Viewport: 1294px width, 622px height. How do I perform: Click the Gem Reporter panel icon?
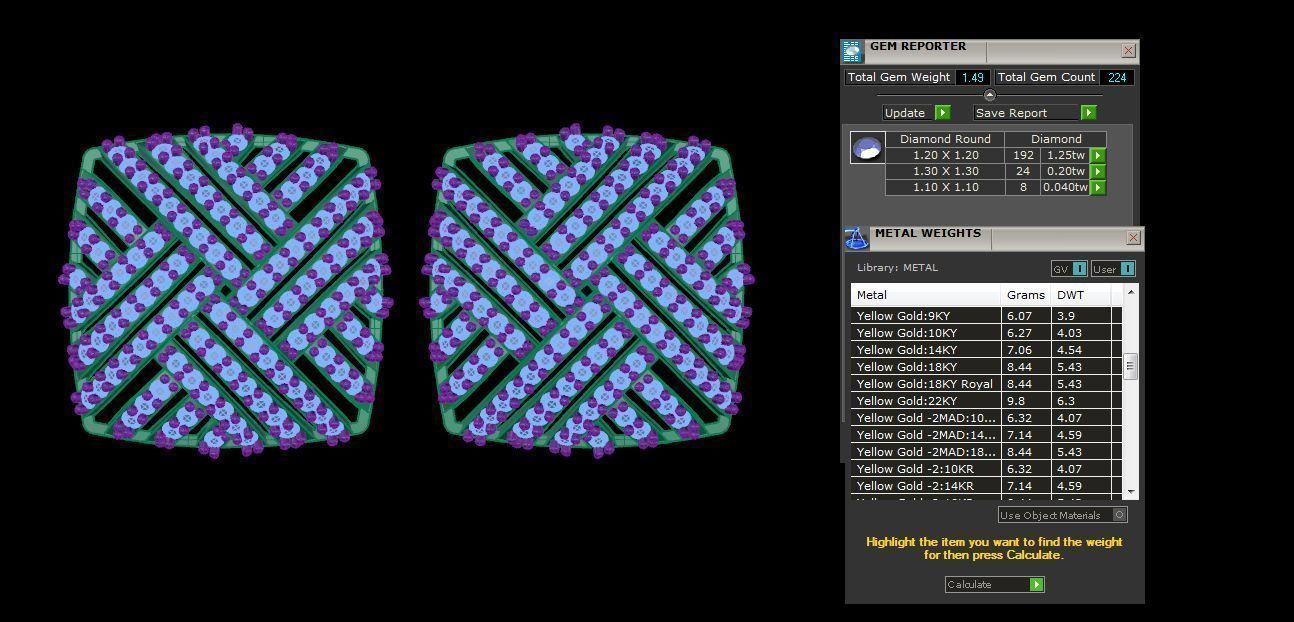coord(852,52)
